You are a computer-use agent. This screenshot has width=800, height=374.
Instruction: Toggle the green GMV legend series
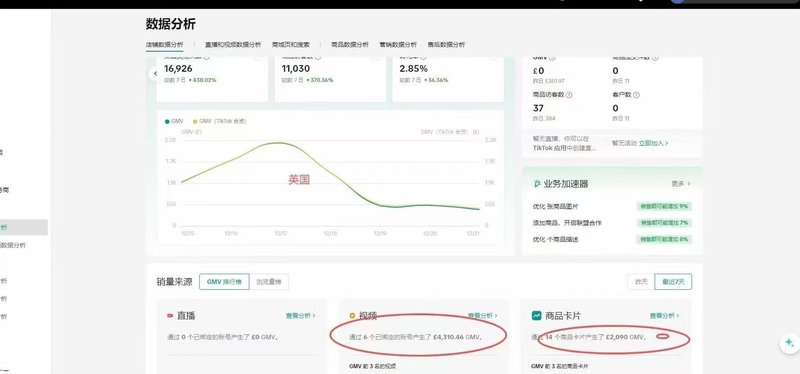pyautogui.click(x=174, y=121)
